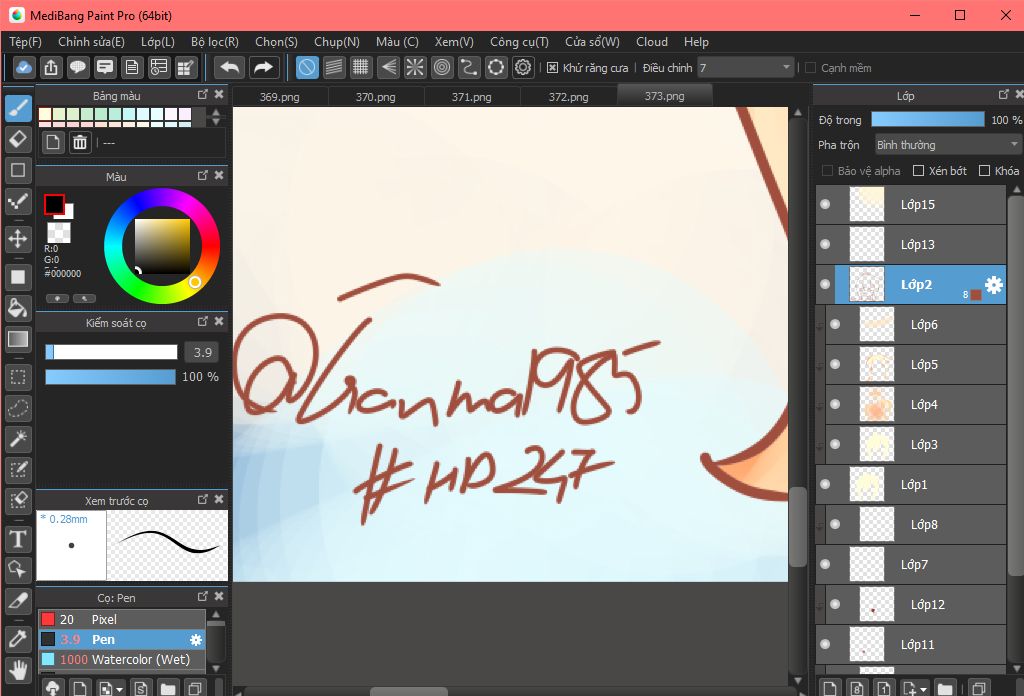The width and height of the screenshot is (1024, 696).
Task: Enable Xén bớt clipping checkbox
Action: pos(918,170)
